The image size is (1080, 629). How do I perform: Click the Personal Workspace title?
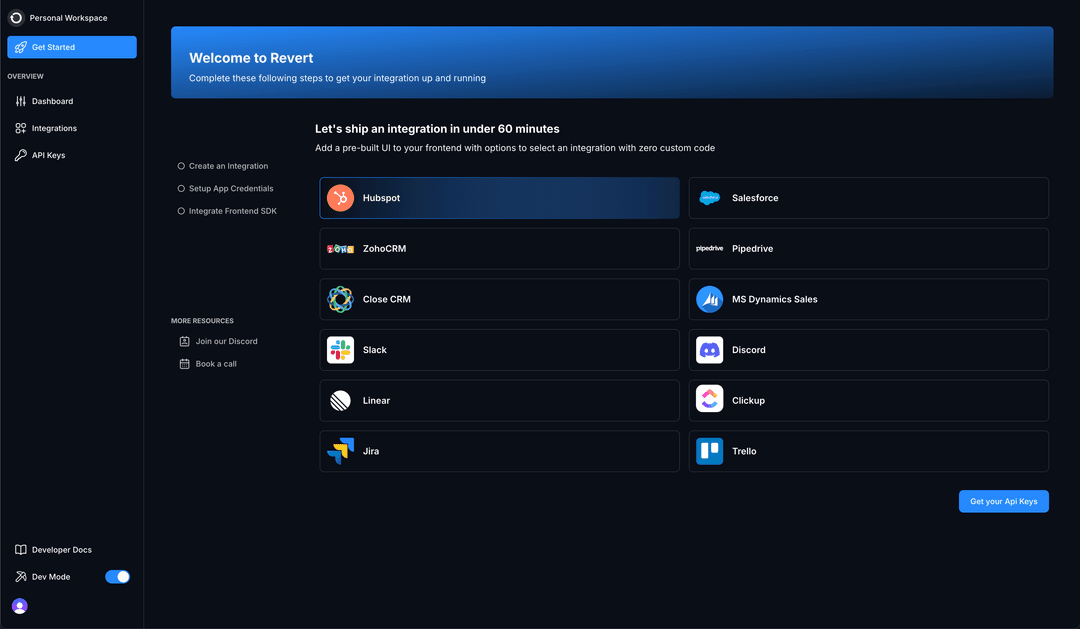(68, 18)
